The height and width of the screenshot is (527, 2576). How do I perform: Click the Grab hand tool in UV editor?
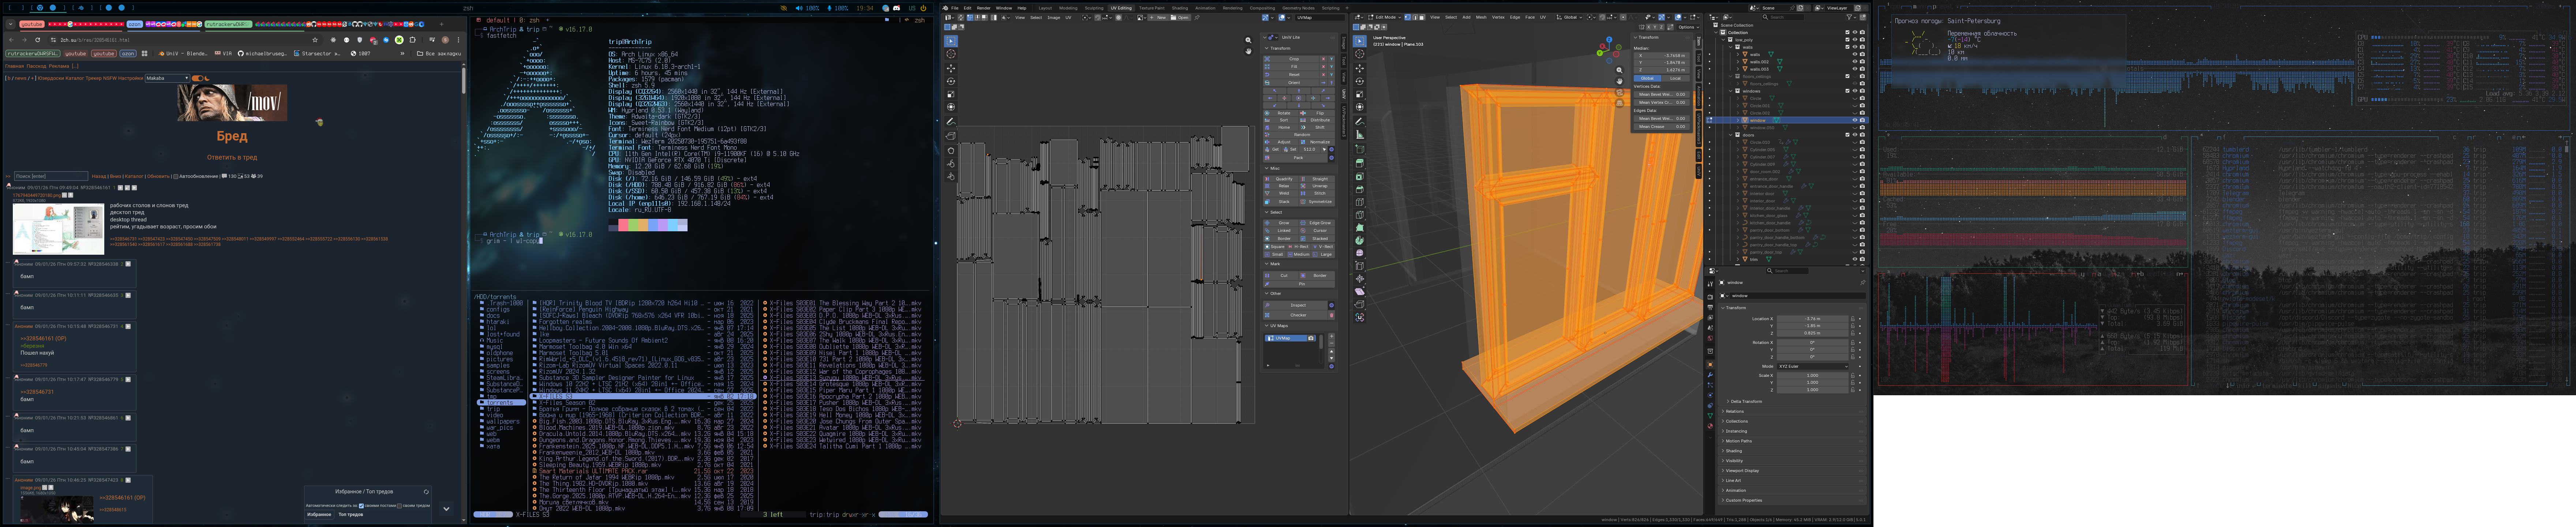click(951, 151)
